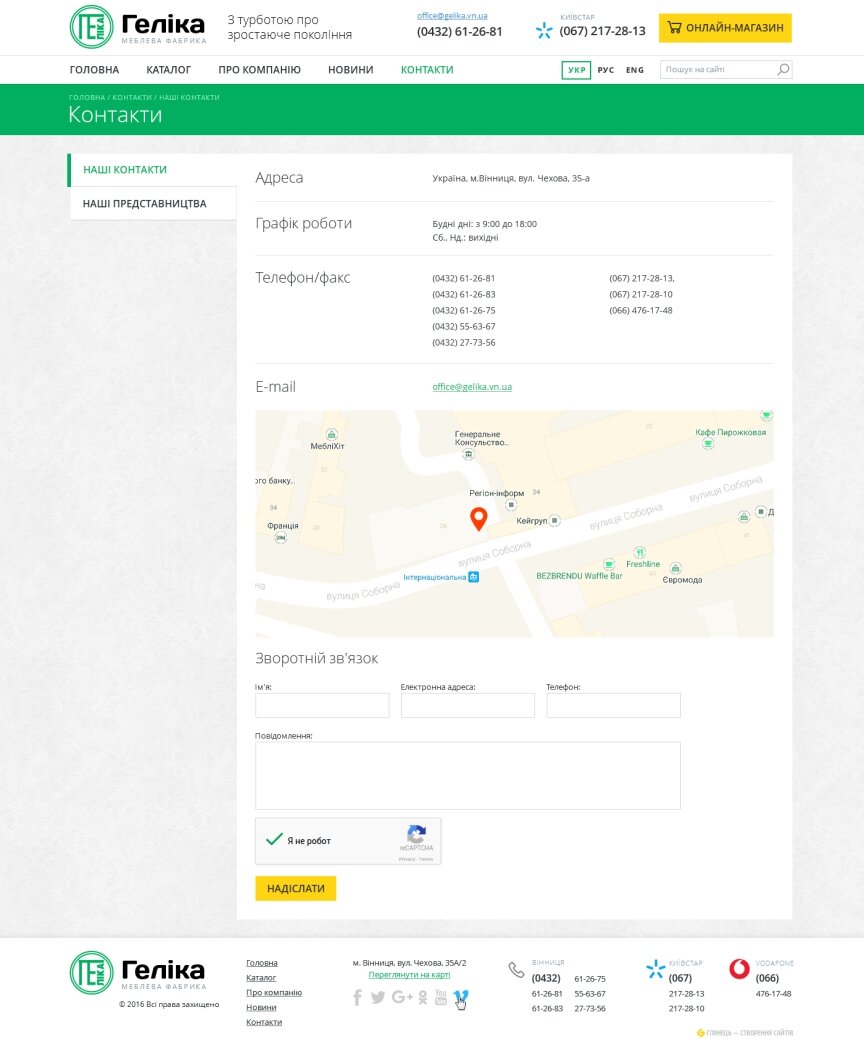The height and width of the screenshot is (1044, 864).
Task: Click into the Електронна адреса input field
Action: (468, 705)
